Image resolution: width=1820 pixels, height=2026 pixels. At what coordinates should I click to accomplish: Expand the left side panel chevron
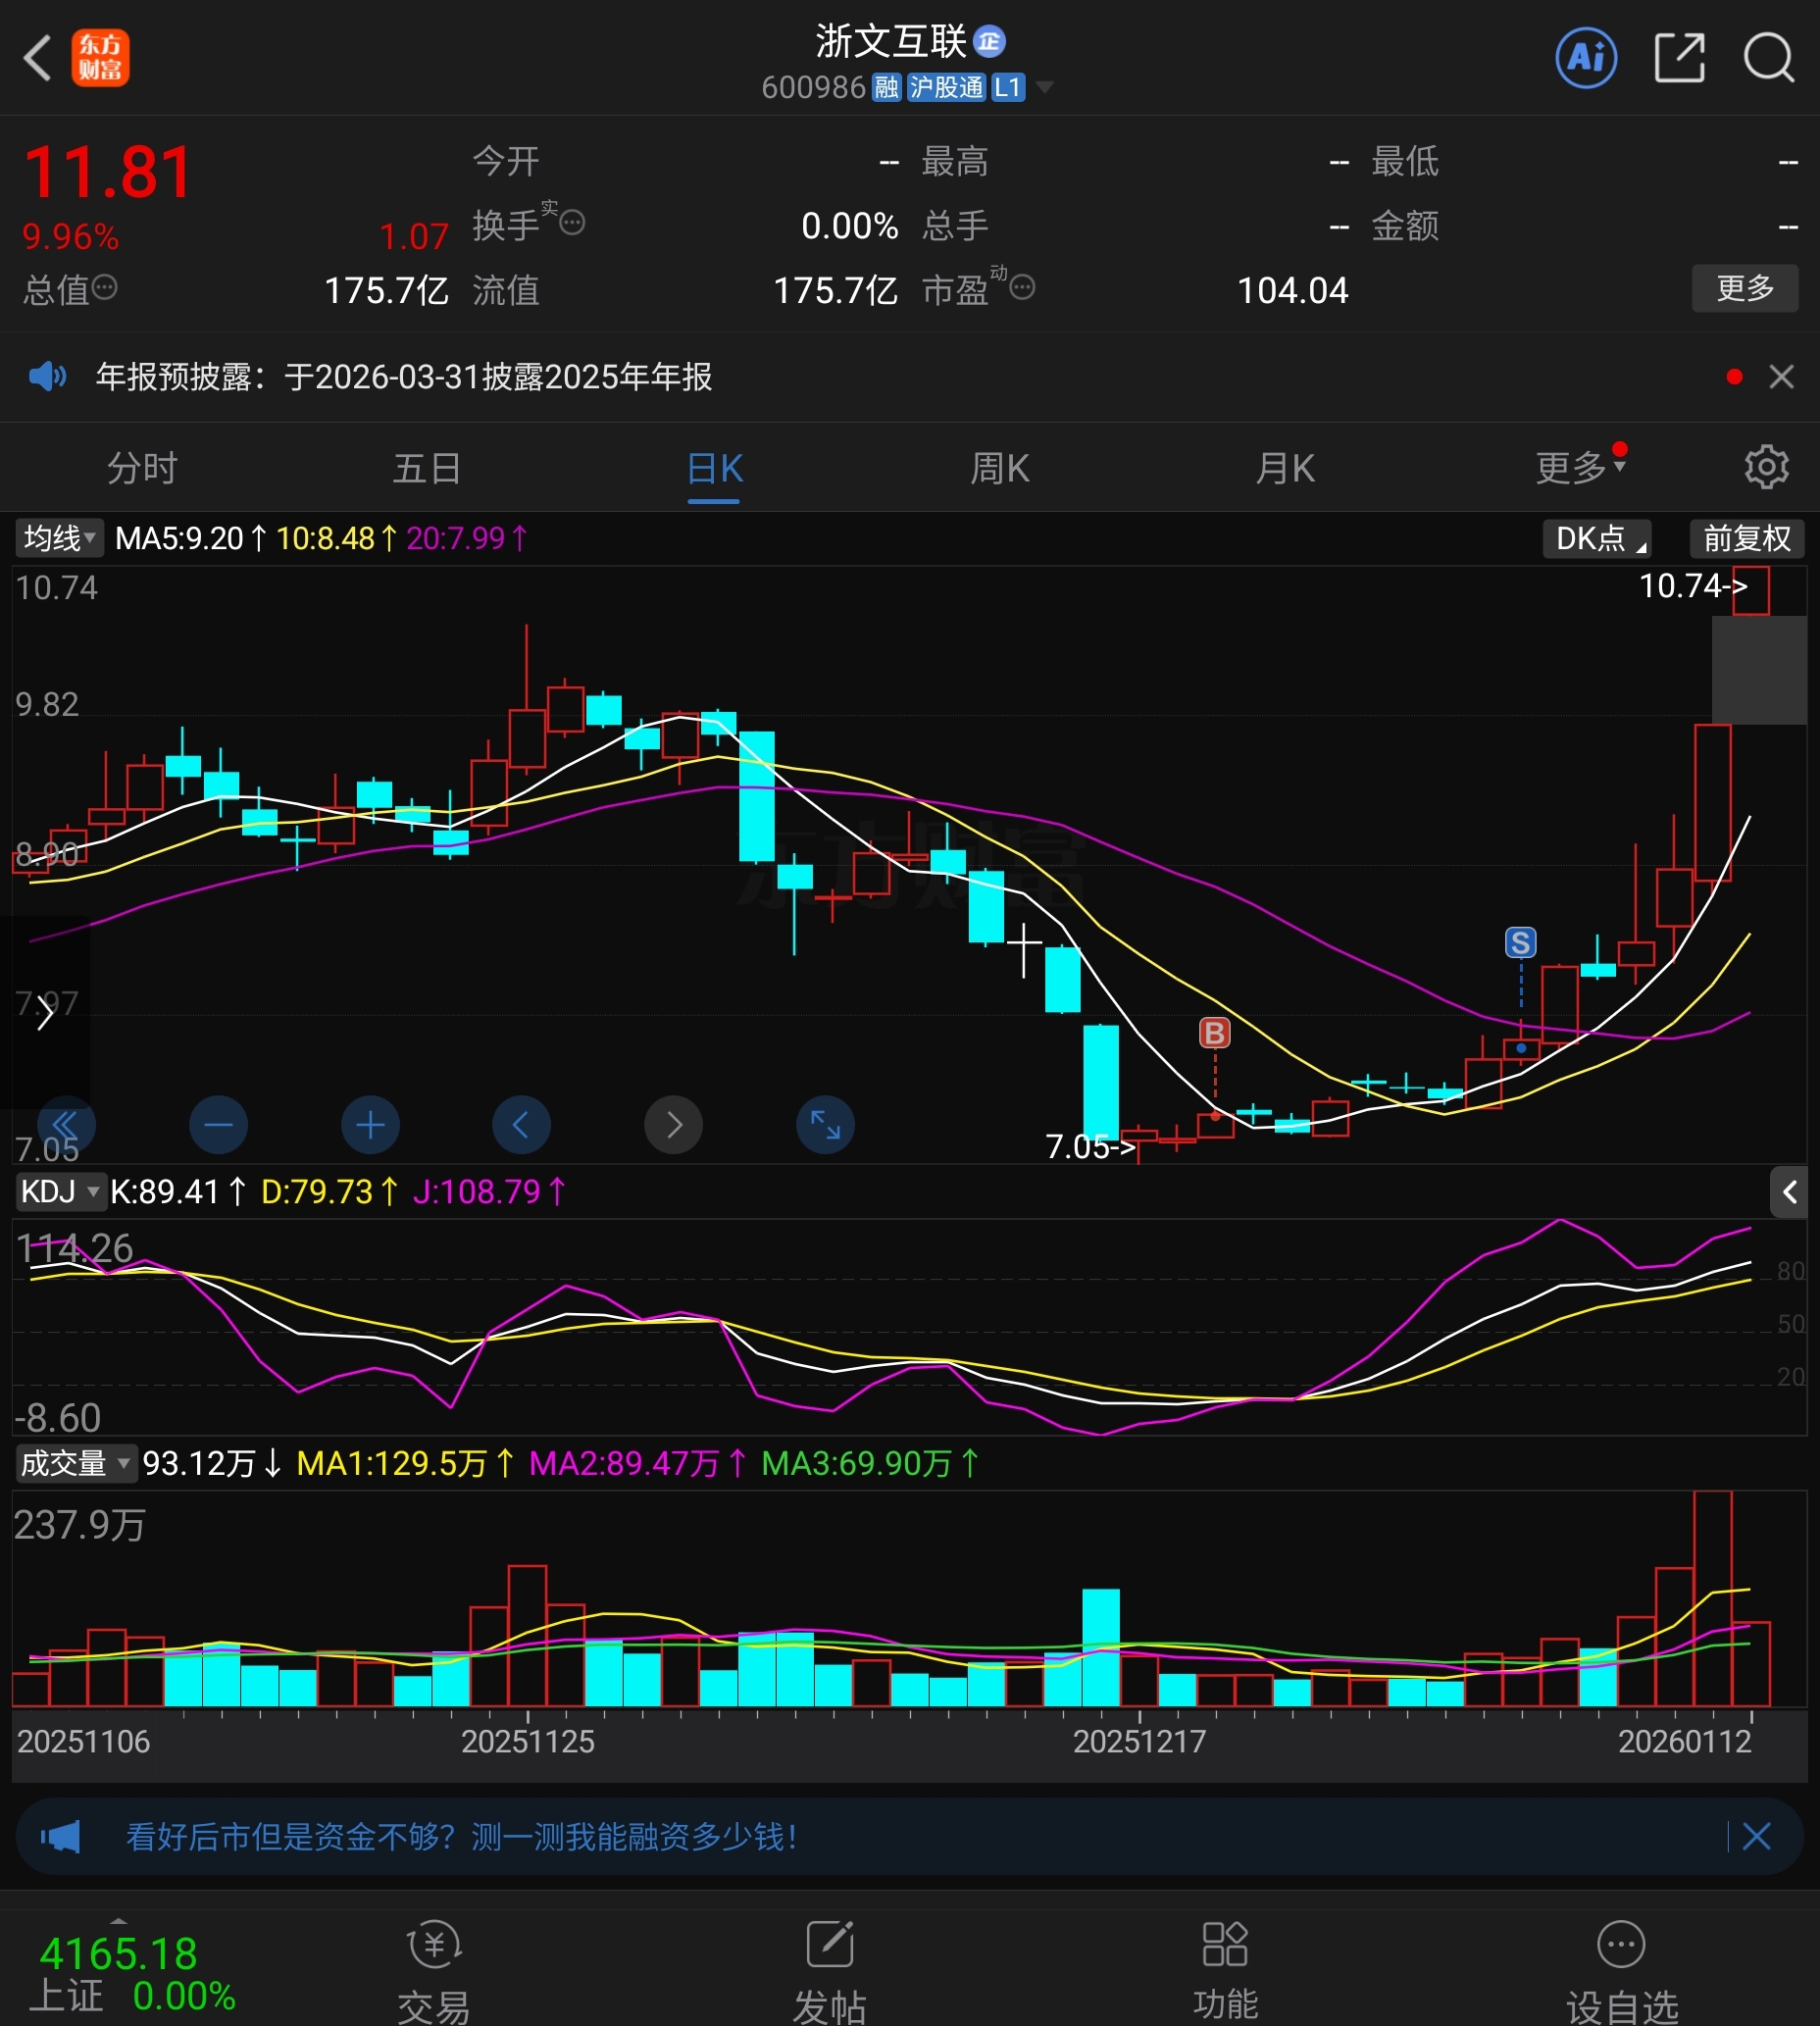pos(44,1014)
